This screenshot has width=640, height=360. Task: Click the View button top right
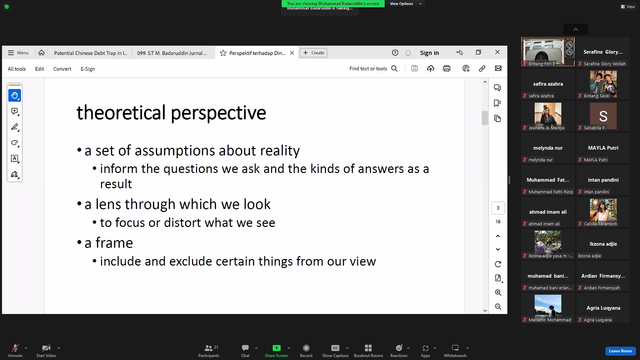click(x=628, y=7)
